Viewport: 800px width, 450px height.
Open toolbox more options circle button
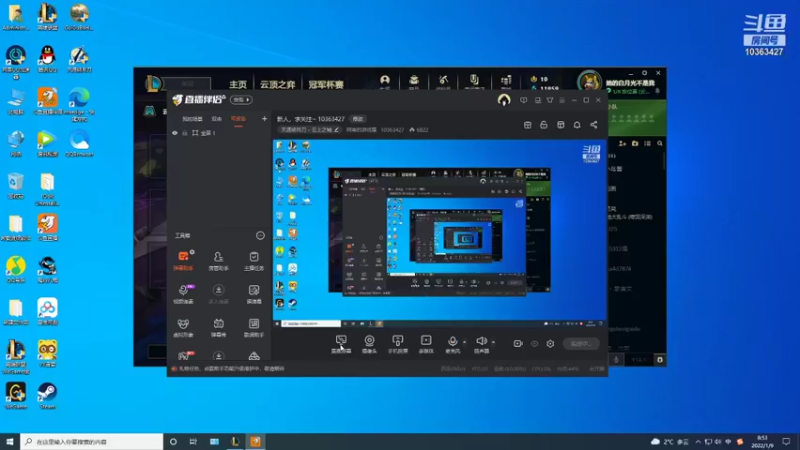[x=260, y=235]
